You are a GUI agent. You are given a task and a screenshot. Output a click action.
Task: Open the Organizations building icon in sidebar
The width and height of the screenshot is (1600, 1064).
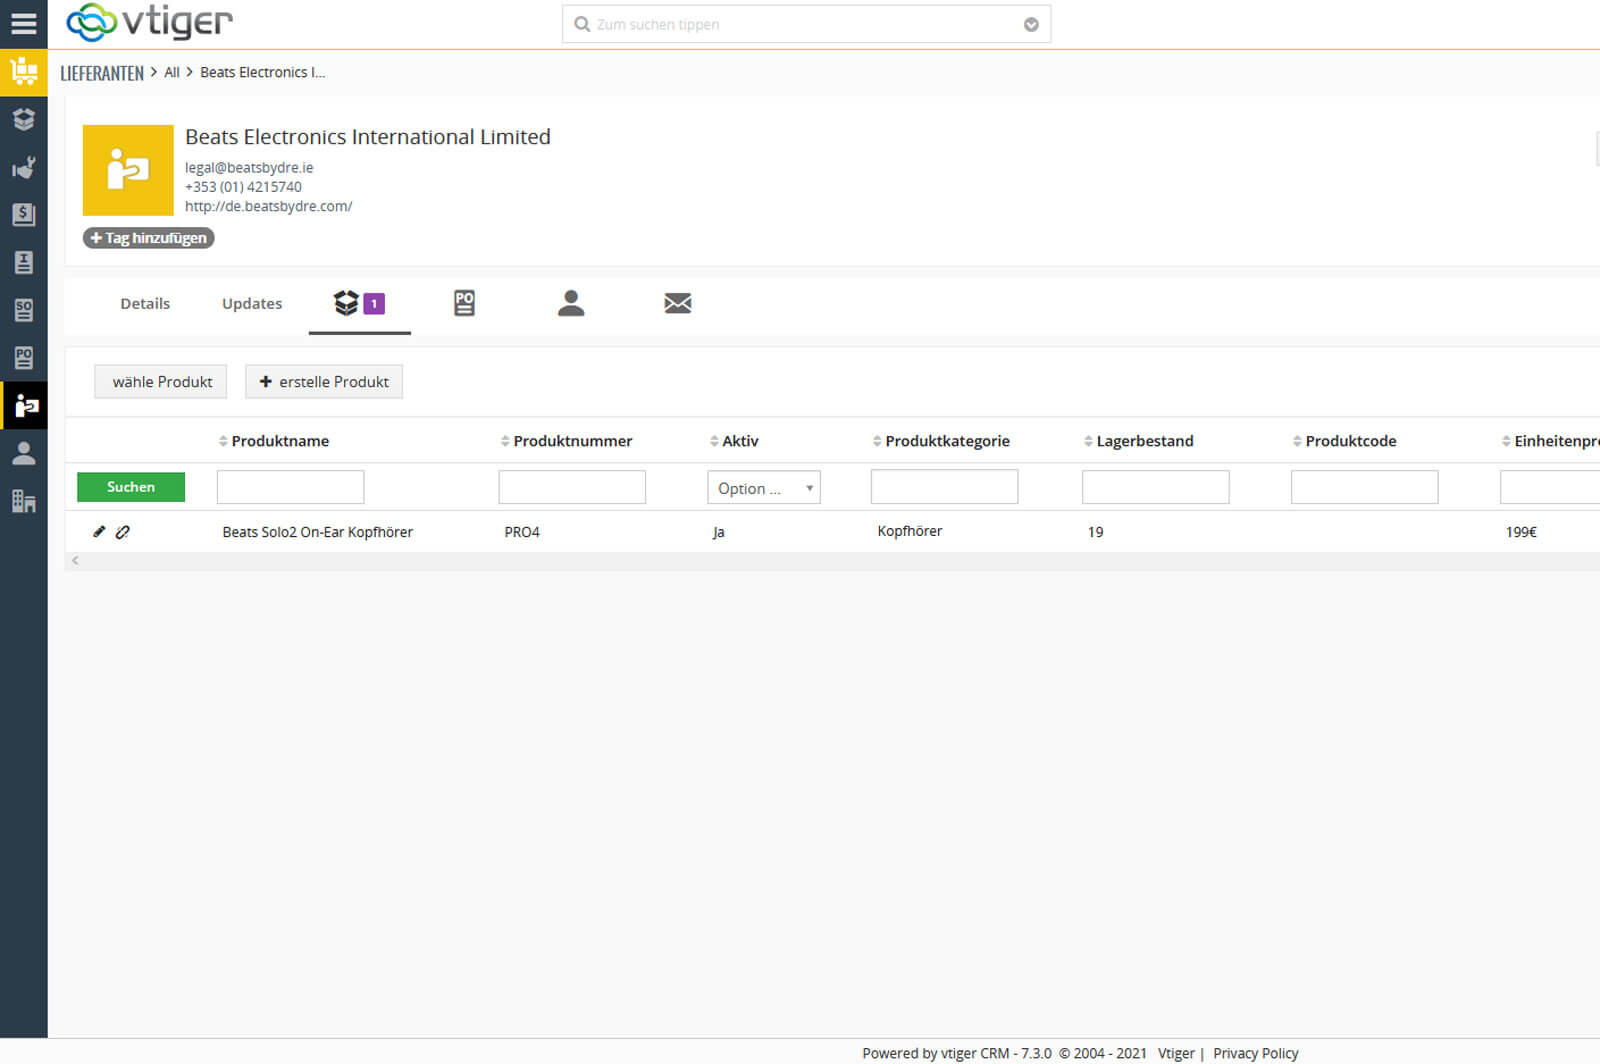(x=23, y=501)
